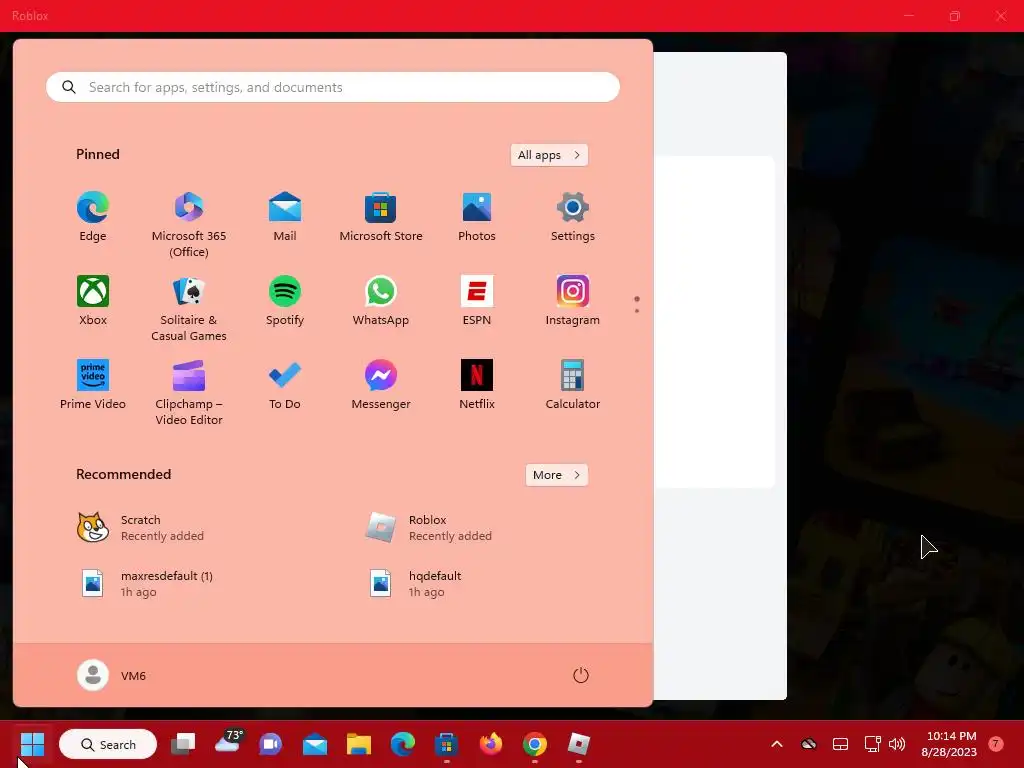
Task: Launch Instagram
Action: click(x=573, y=301)
